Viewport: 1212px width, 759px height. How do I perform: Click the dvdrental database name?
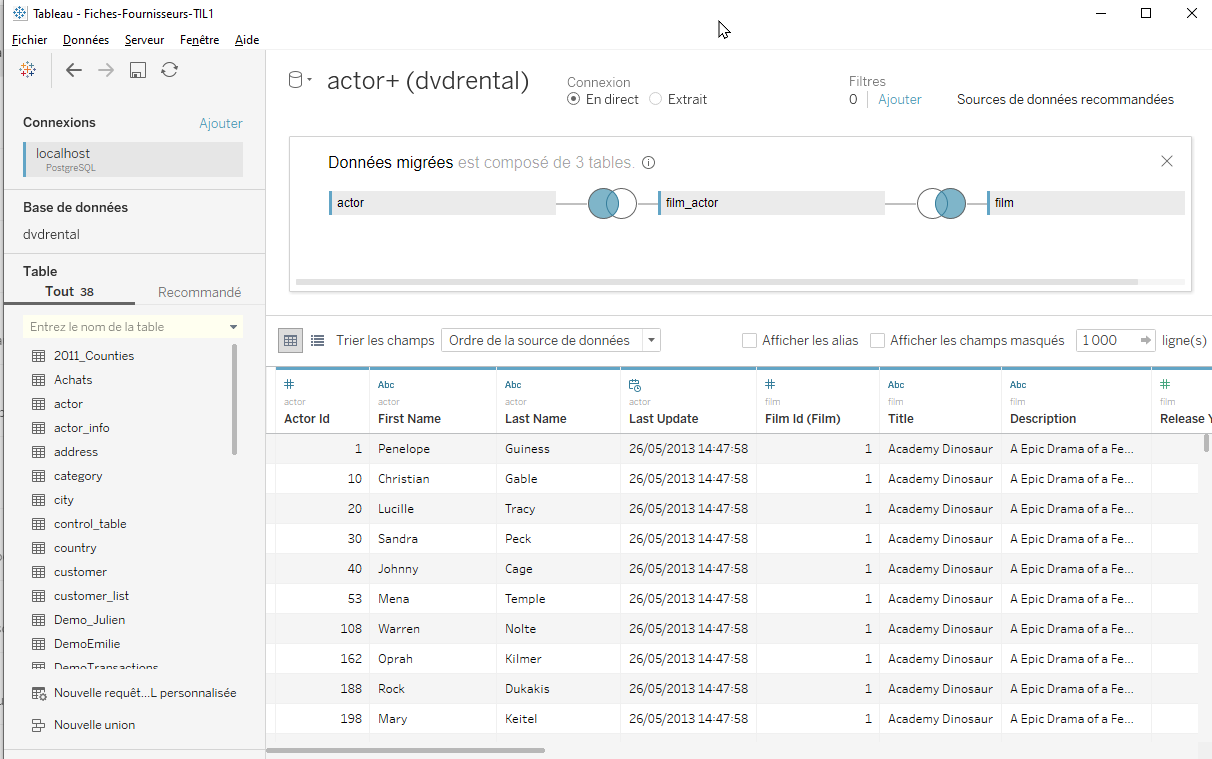51,235
